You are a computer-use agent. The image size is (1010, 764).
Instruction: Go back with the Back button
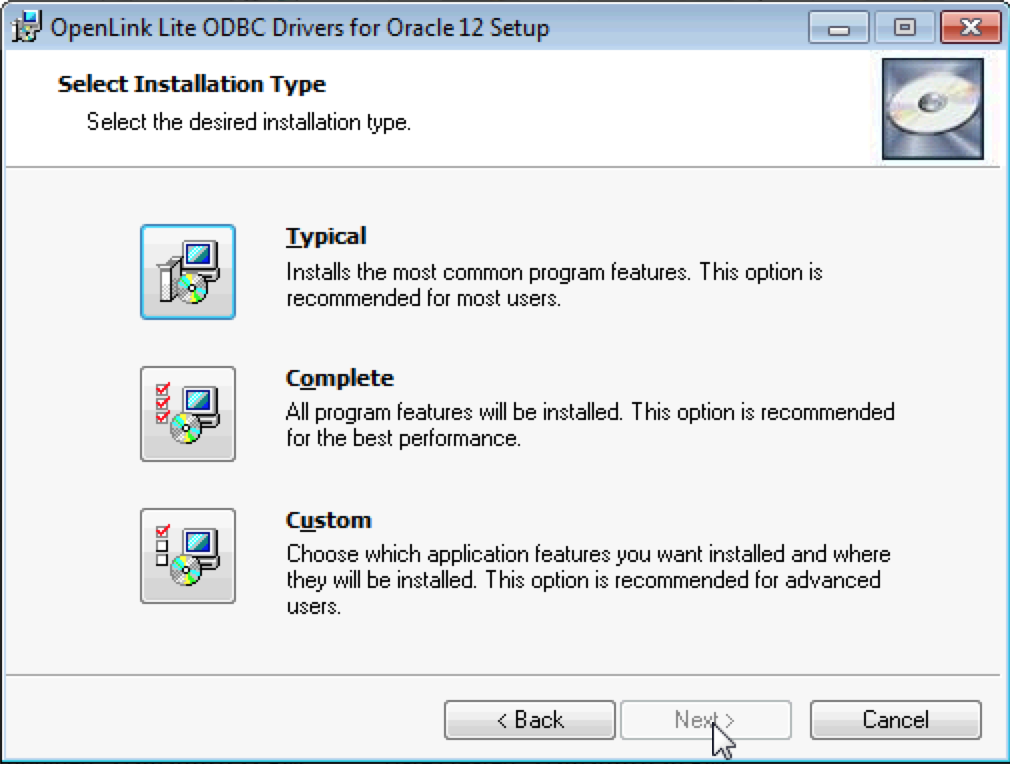(x=530, y=720)
